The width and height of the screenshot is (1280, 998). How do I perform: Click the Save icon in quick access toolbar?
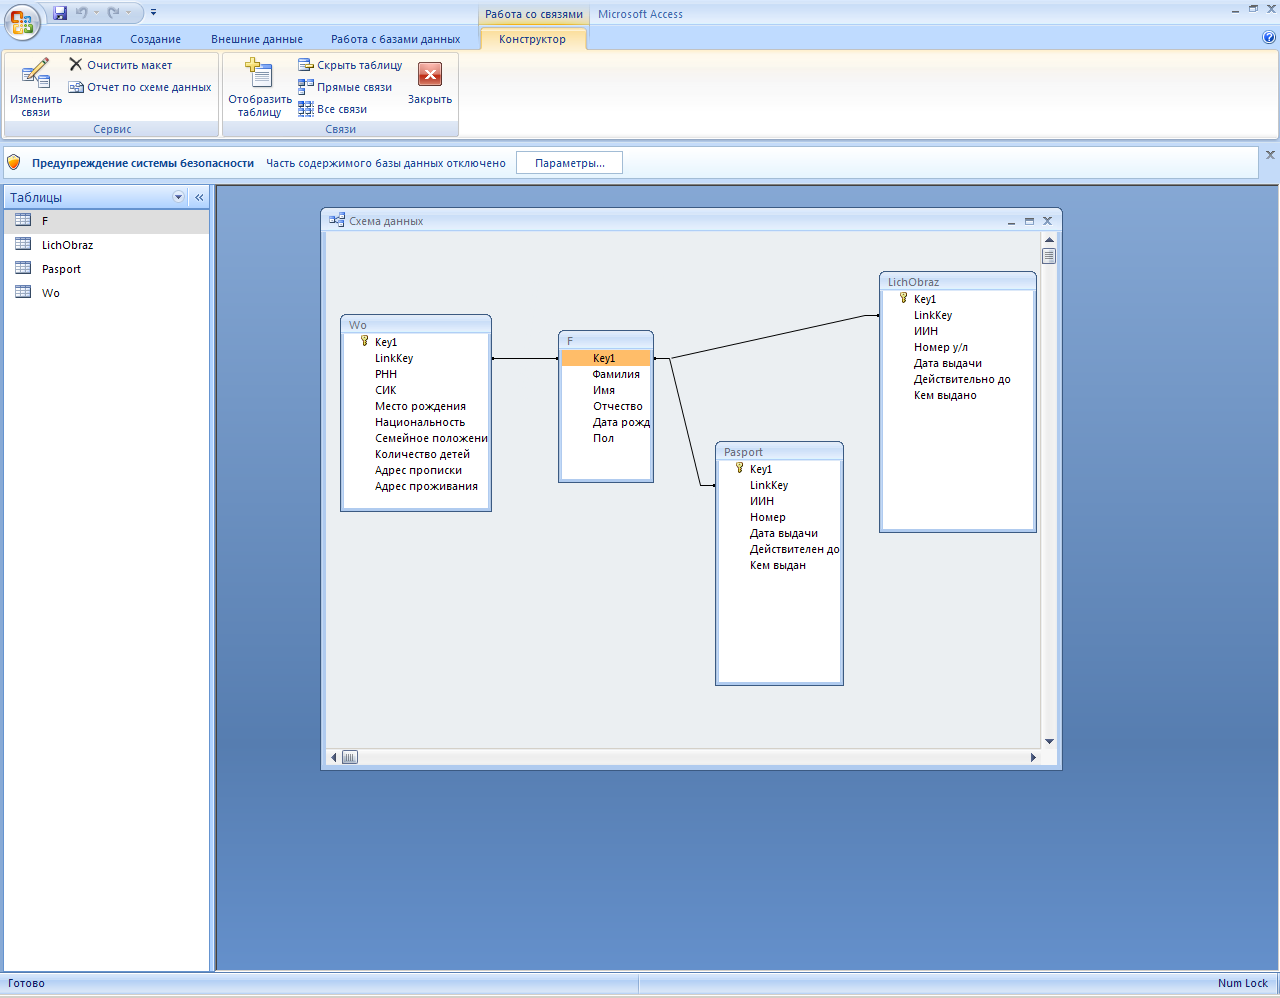60,13
